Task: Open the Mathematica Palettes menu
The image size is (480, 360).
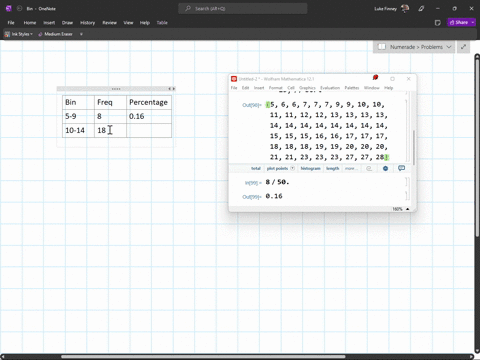Action: pyautogui.click(x=352, y=88)
